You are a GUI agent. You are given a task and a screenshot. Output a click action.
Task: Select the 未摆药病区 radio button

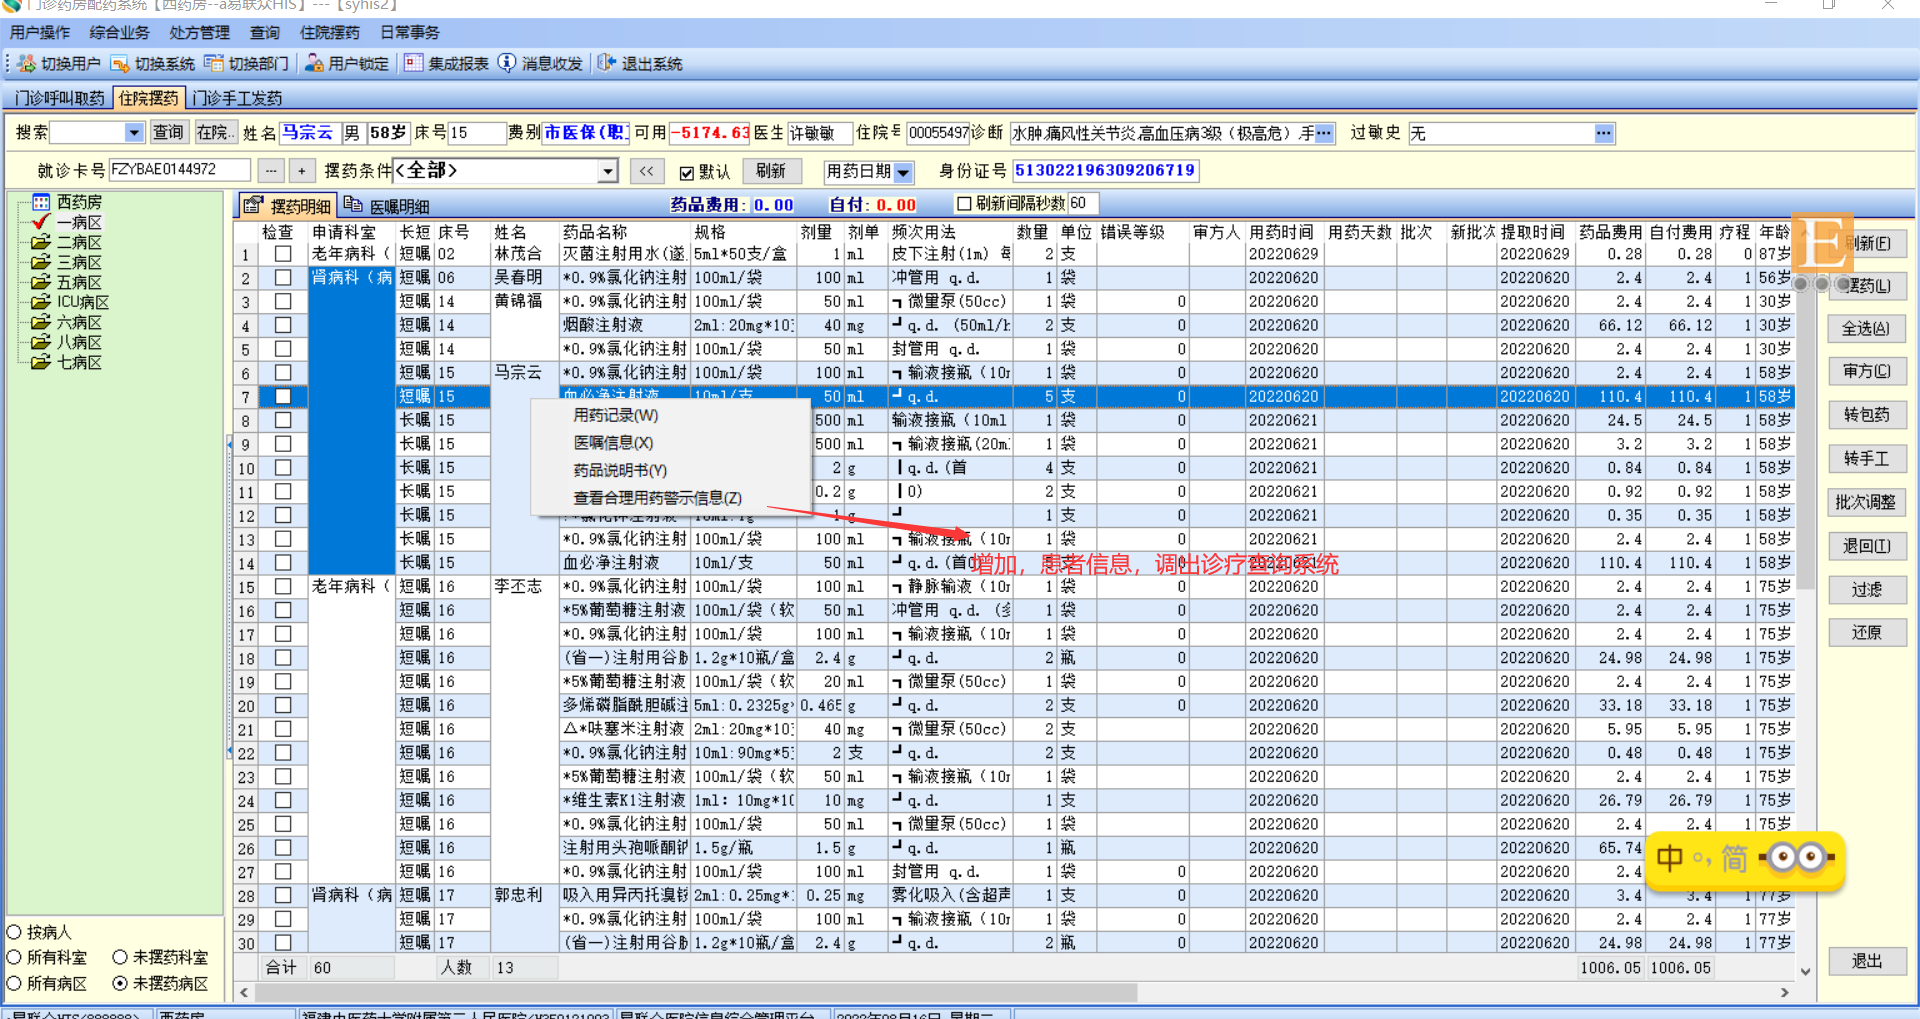pos(120,983)
